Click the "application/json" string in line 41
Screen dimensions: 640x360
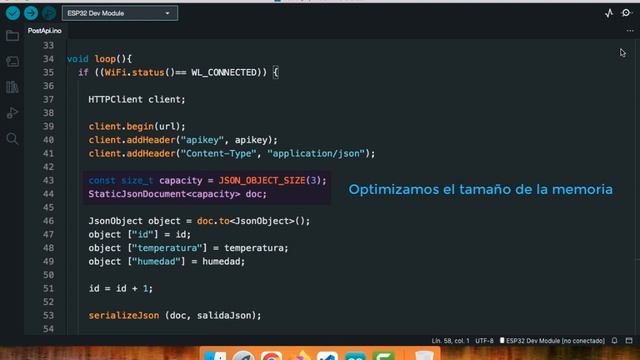[316, 153]
